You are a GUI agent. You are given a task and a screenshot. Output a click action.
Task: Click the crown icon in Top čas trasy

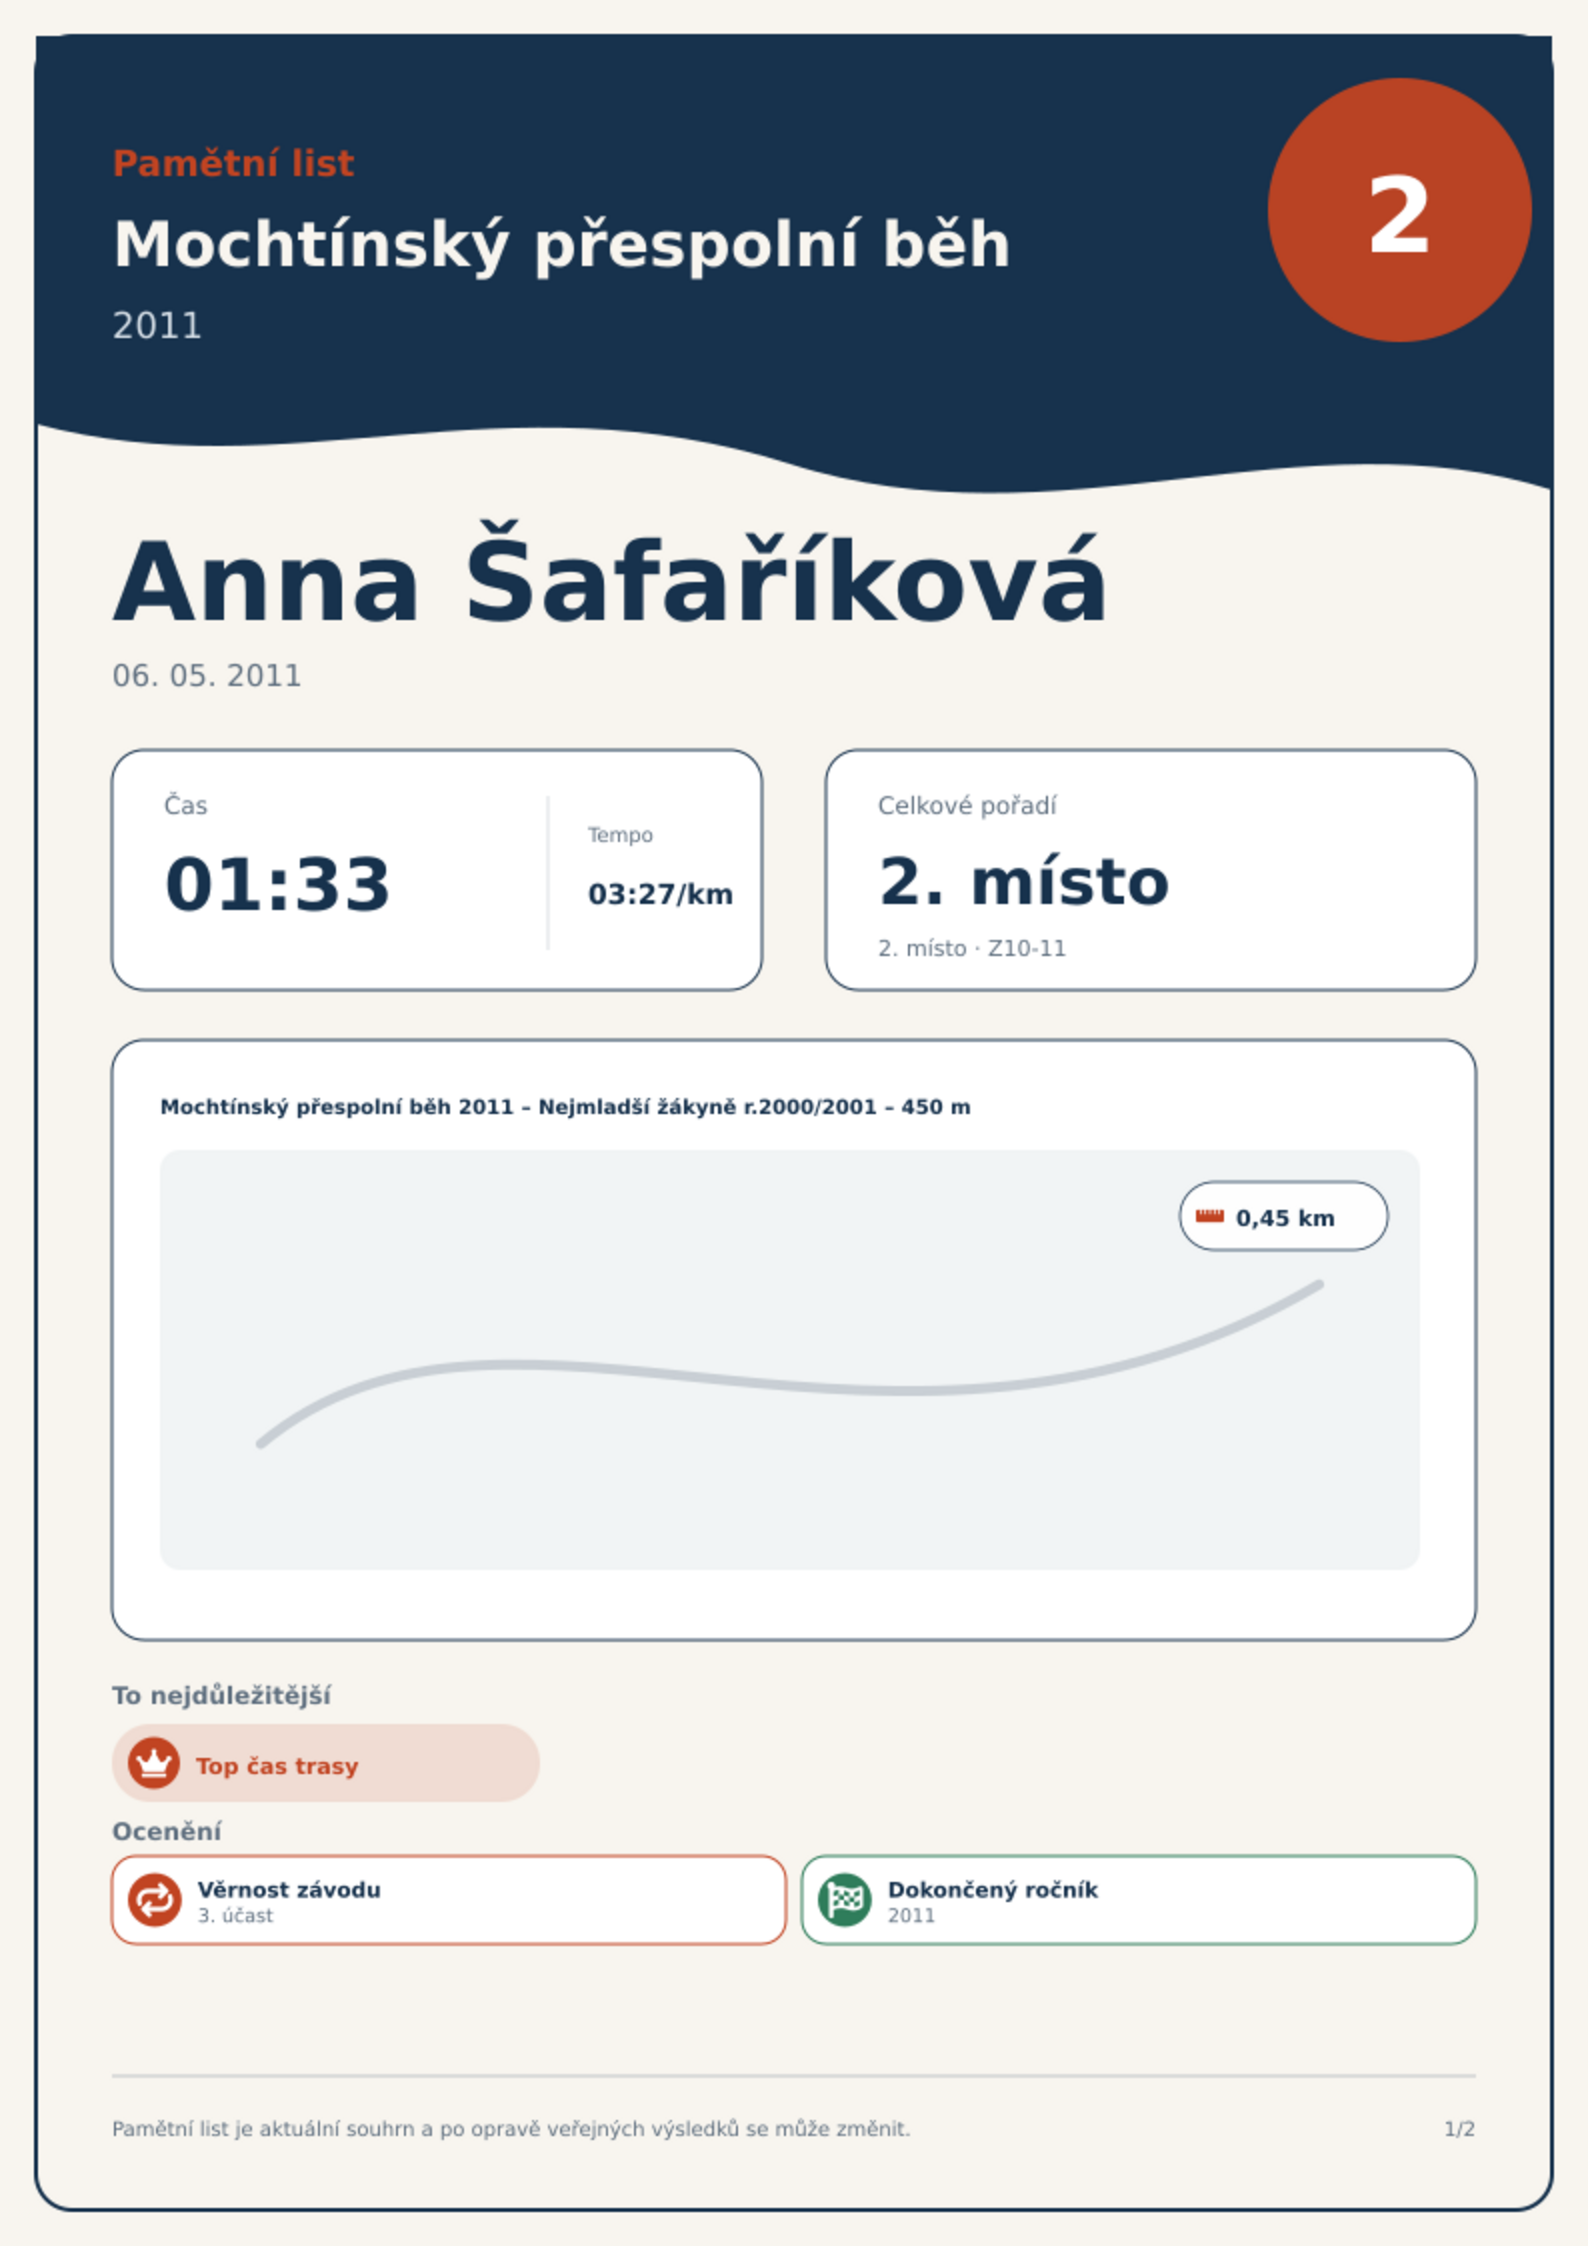click(x=154, y=1763)
